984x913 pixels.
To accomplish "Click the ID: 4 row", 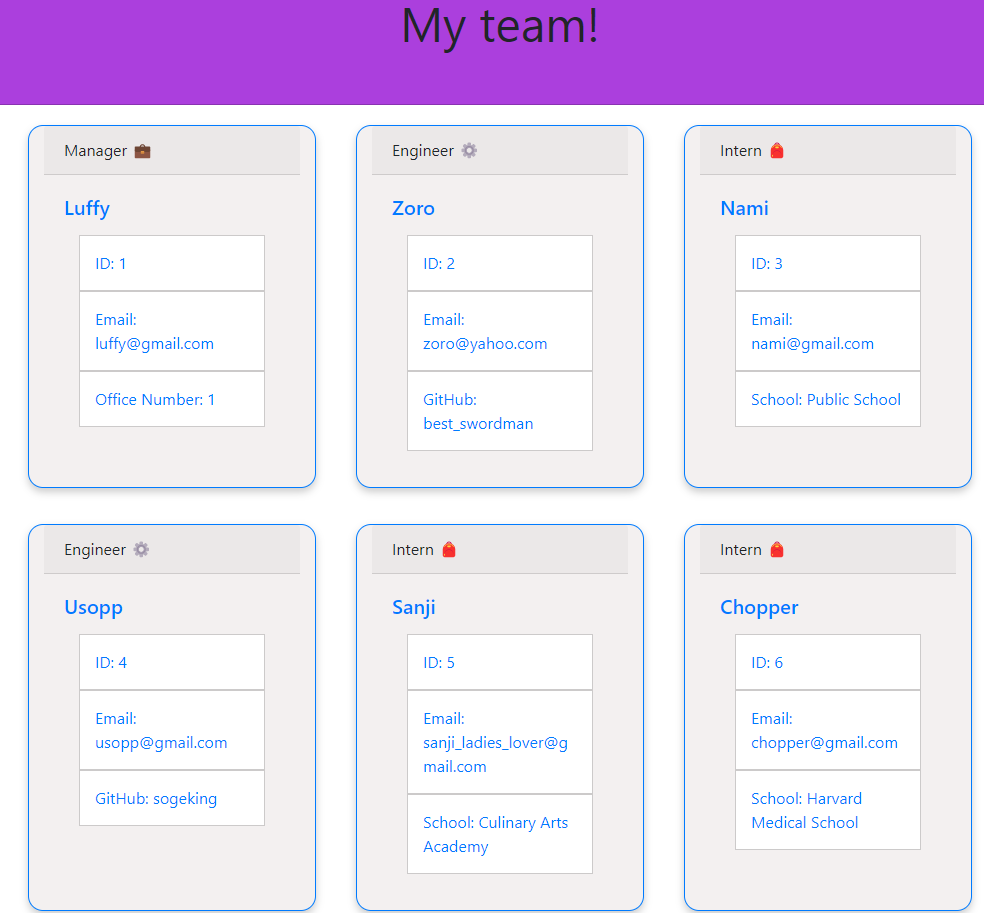I will [172, 663].
